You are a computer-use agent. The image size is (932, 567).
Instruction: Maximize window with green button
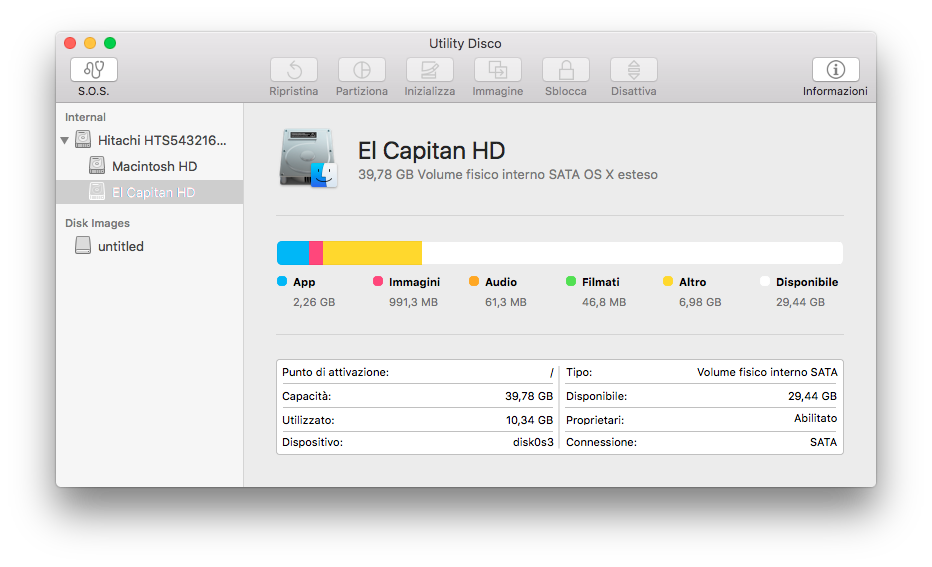pos(110,43)
